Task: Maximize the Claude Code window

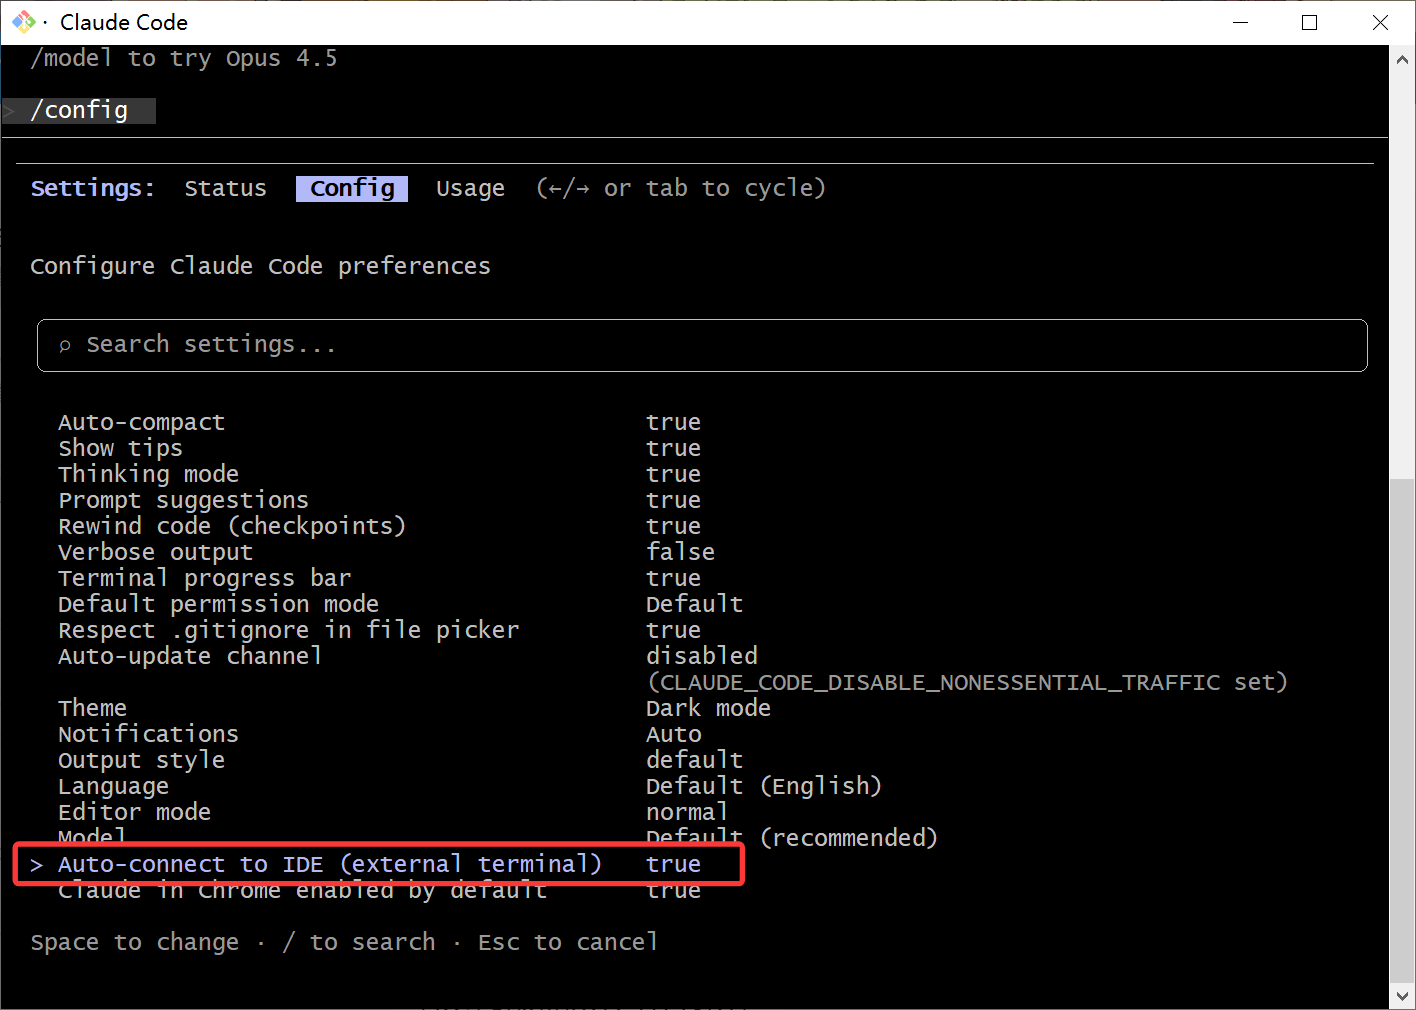Action: [x=1309, y=22]
